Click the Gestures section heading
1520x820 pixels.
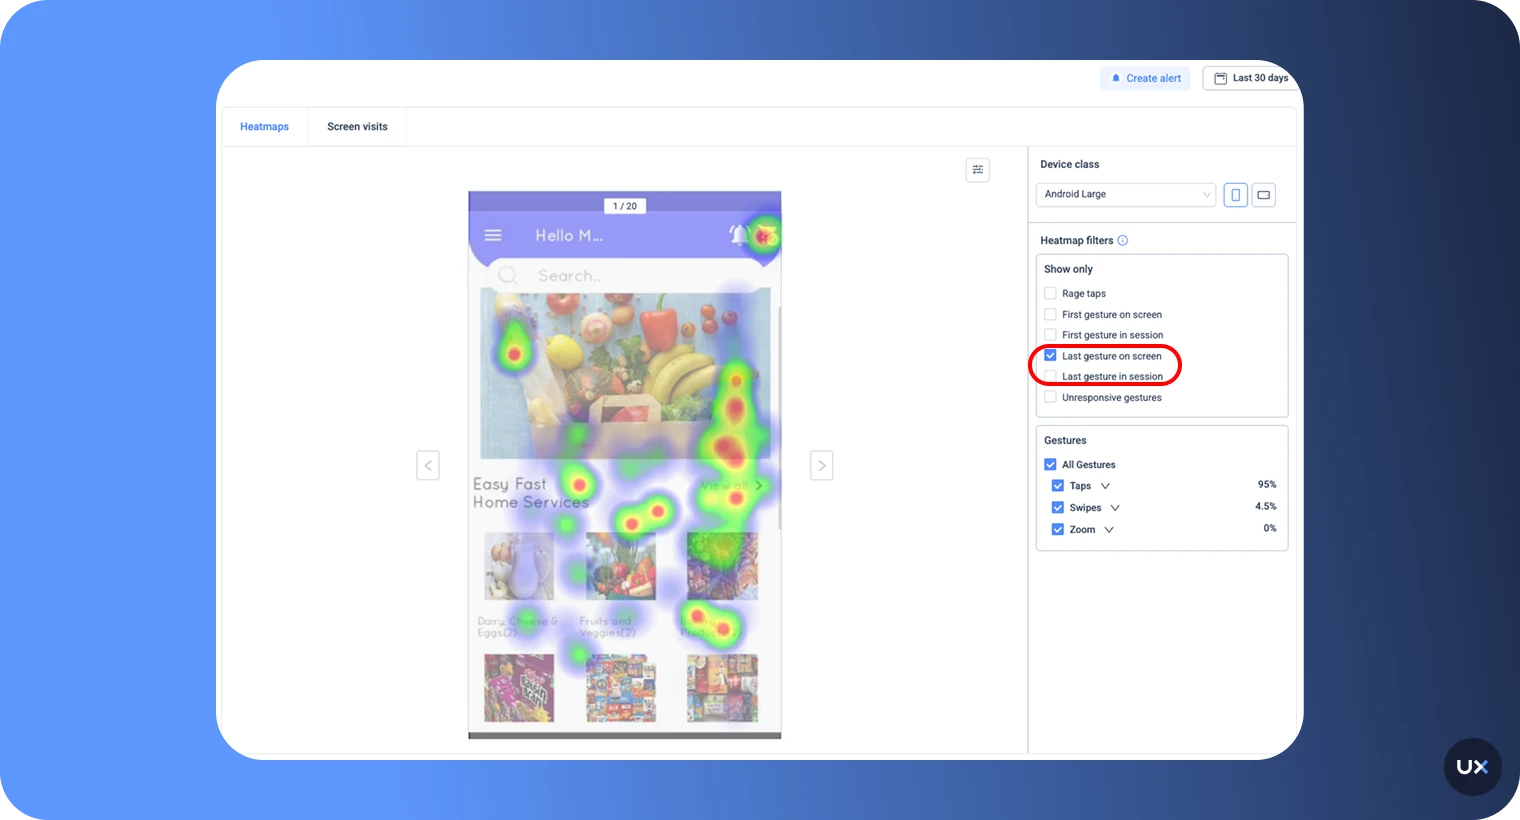point(1065,440)
